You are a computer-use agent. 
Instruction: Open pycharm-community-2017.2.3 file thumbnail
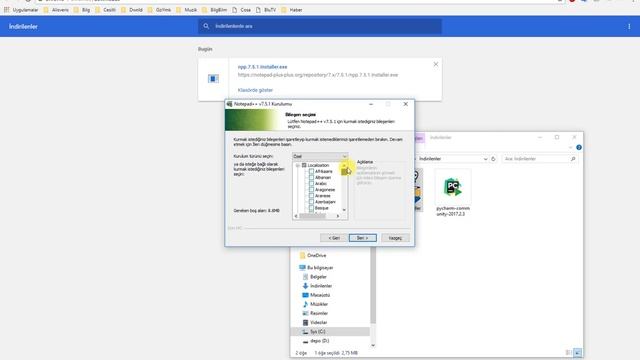453,187
